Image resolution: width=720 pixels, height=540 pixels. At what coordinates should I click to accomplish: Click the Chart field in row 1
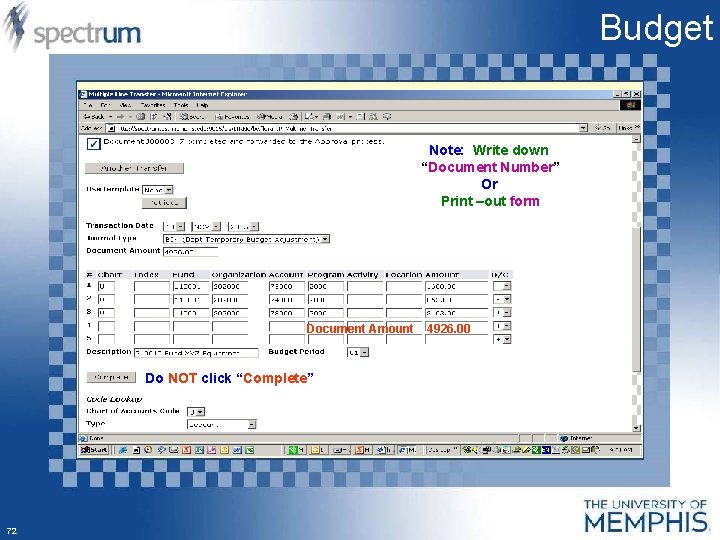tap(106, 287)
